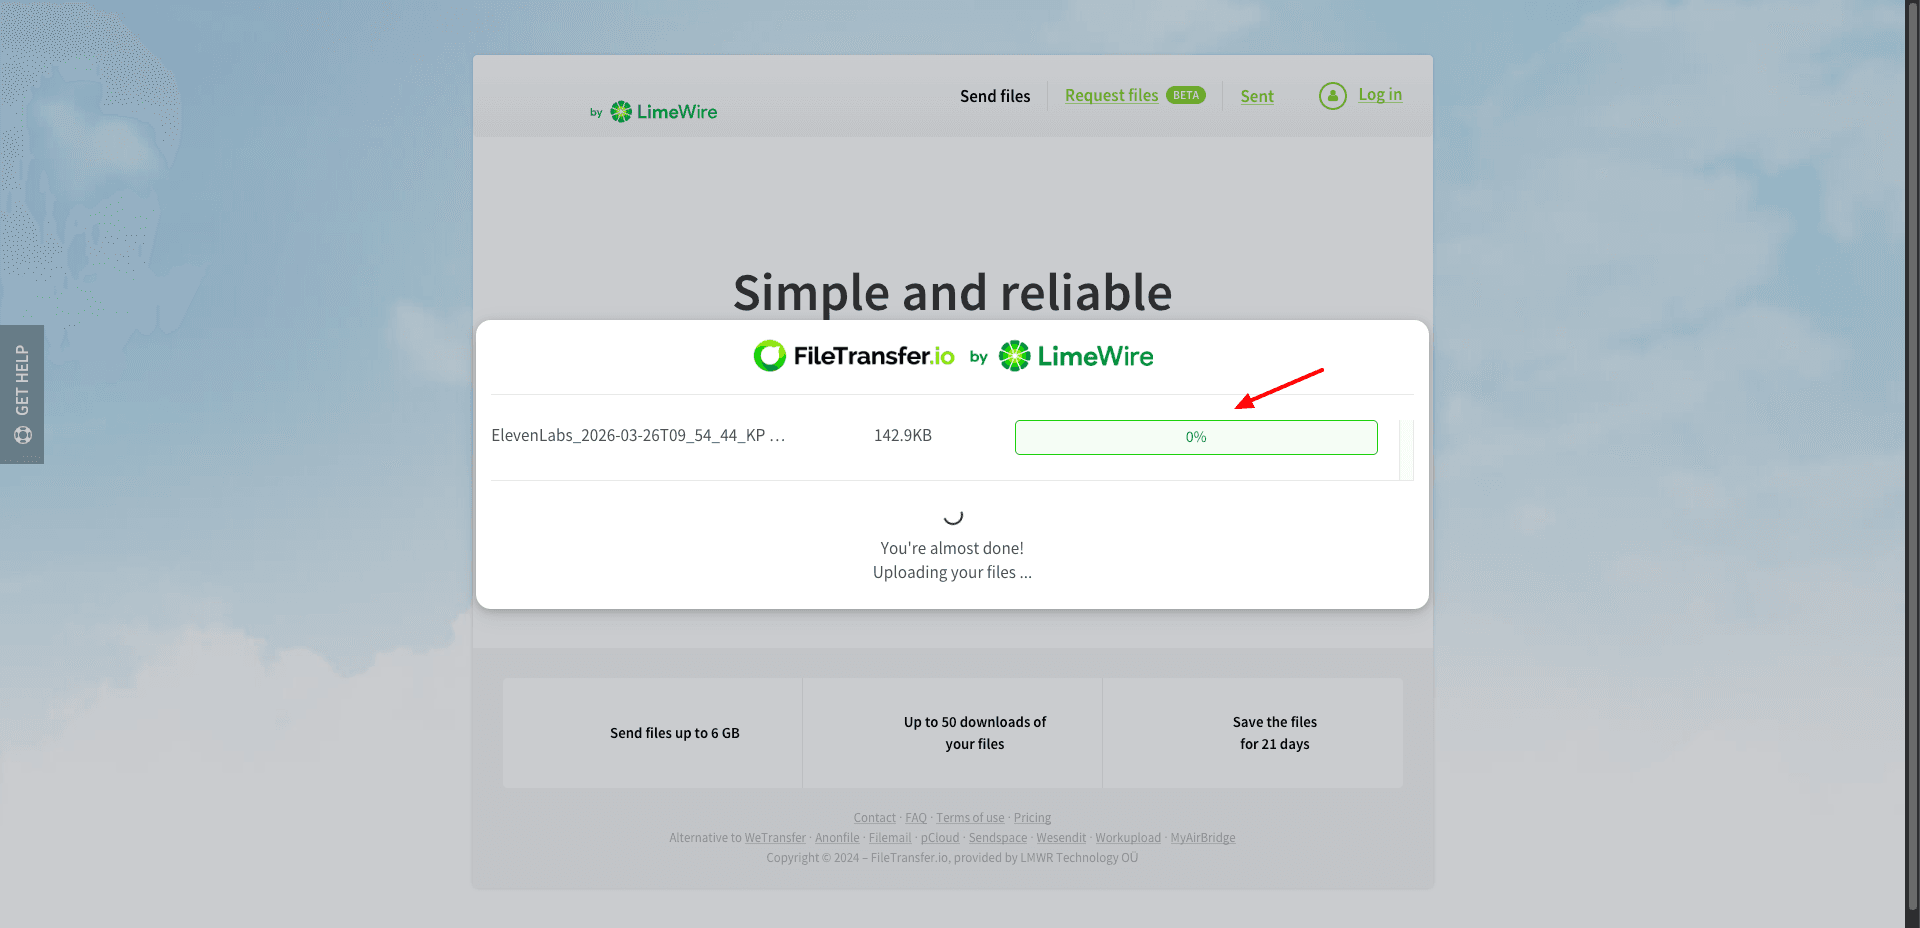Click the Log in link

pos(1380,94)
